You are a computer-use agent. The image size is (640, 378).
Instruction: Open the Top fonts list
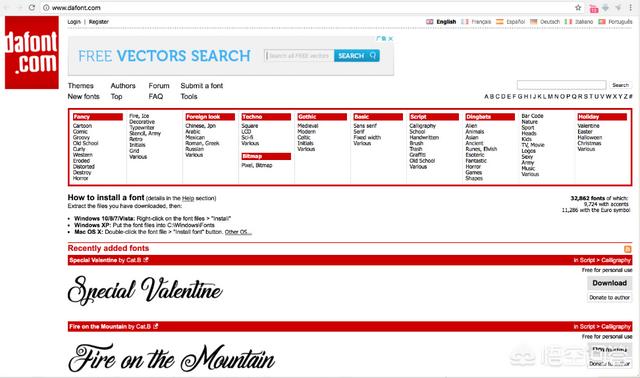116,97
